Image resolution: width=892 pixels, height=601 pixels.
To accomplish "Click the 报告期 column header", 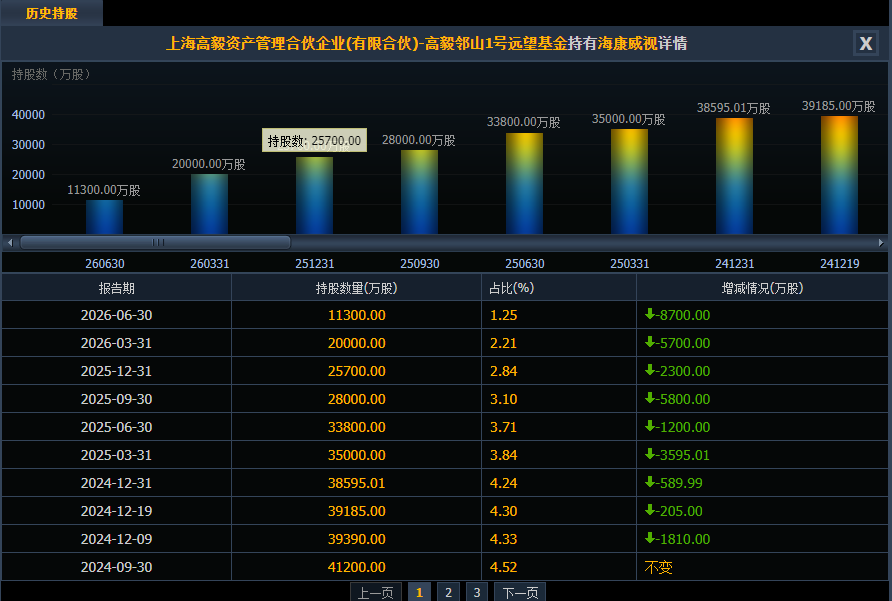I will [x=117, y=288].
